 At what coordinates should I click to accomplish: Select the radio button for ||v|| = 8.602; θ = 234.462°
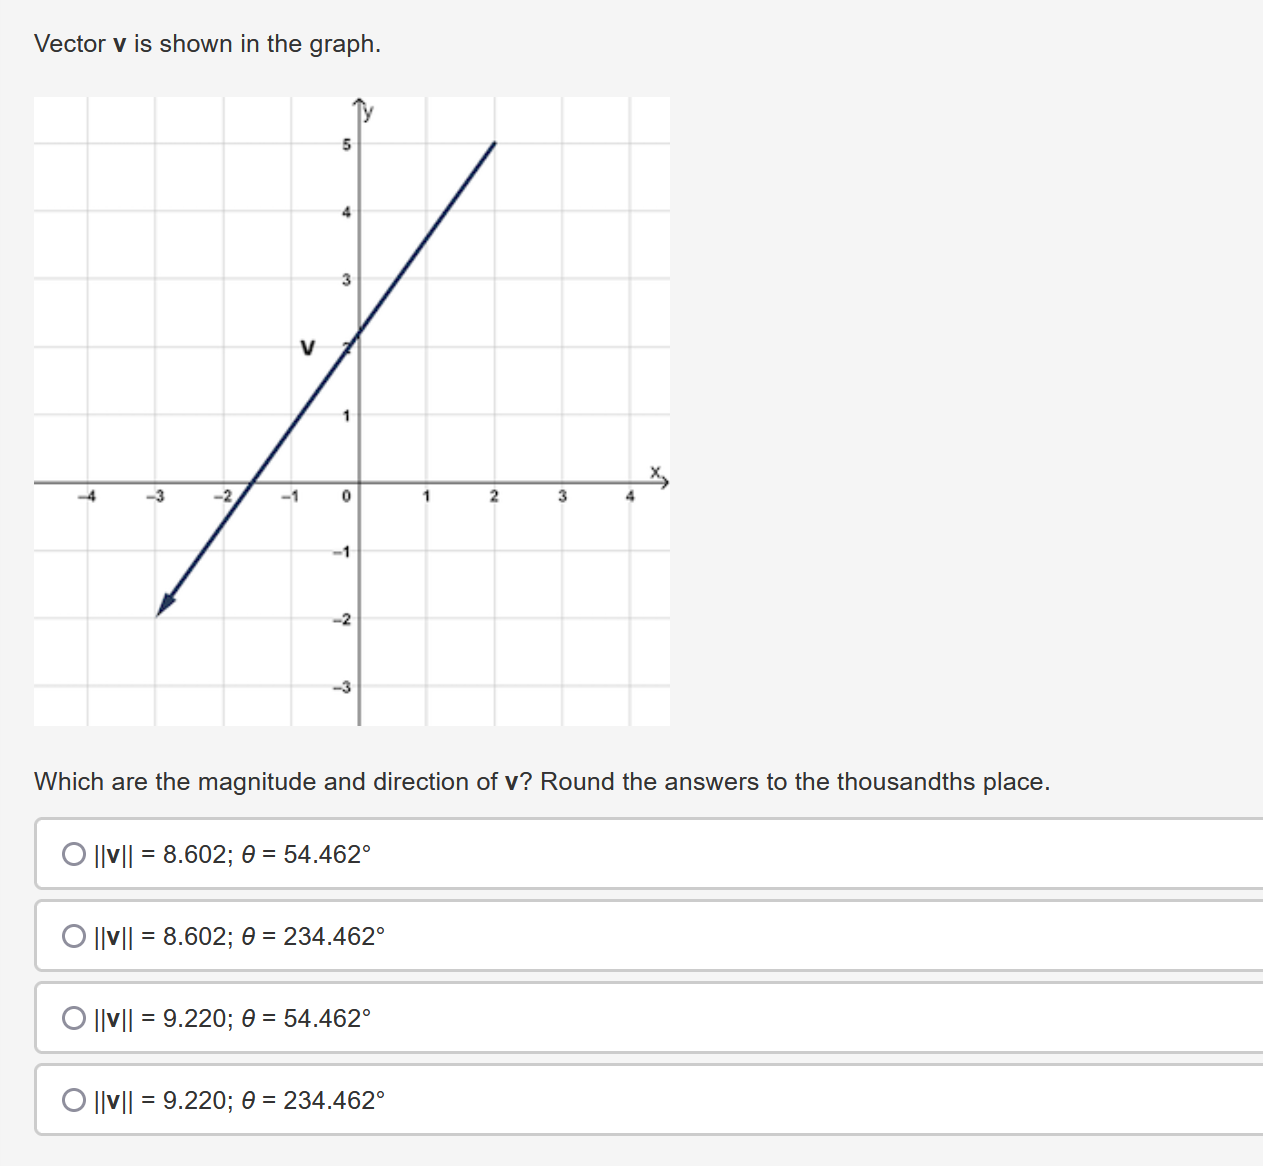pyautogui.click(x=72, y=937)
